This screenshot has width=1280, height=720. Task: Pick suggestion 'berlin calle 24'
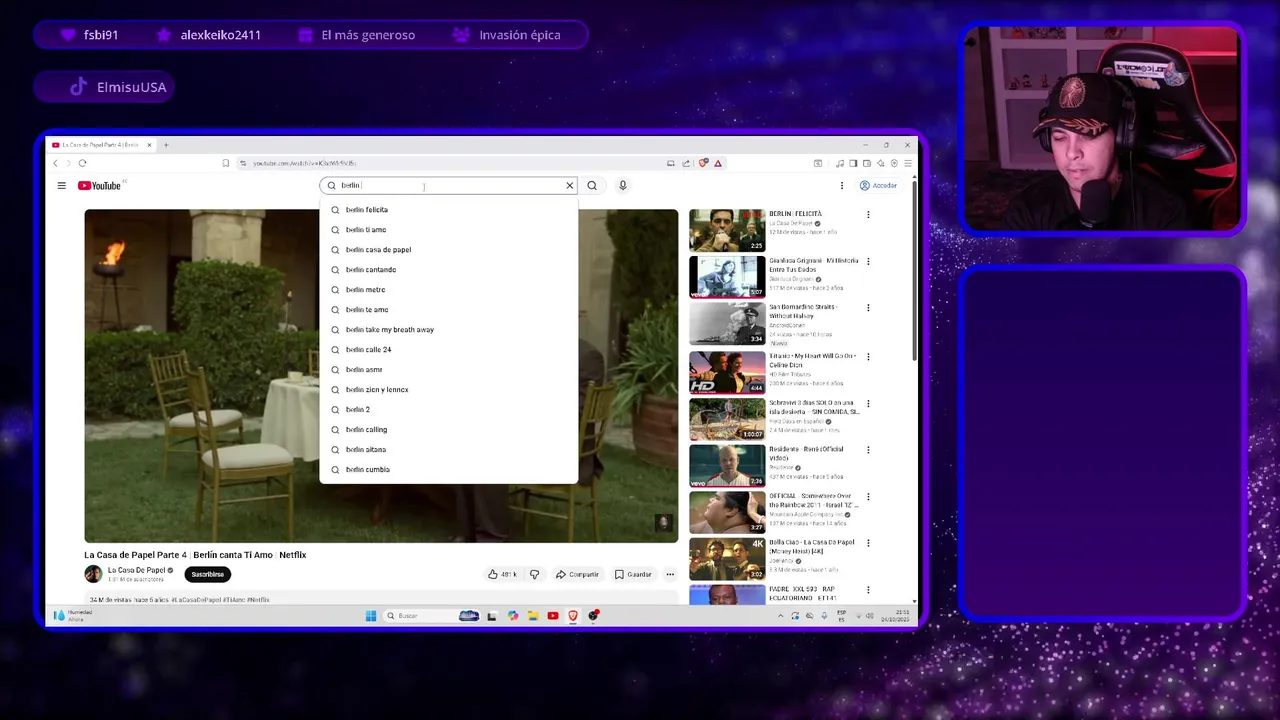(448, 350)
